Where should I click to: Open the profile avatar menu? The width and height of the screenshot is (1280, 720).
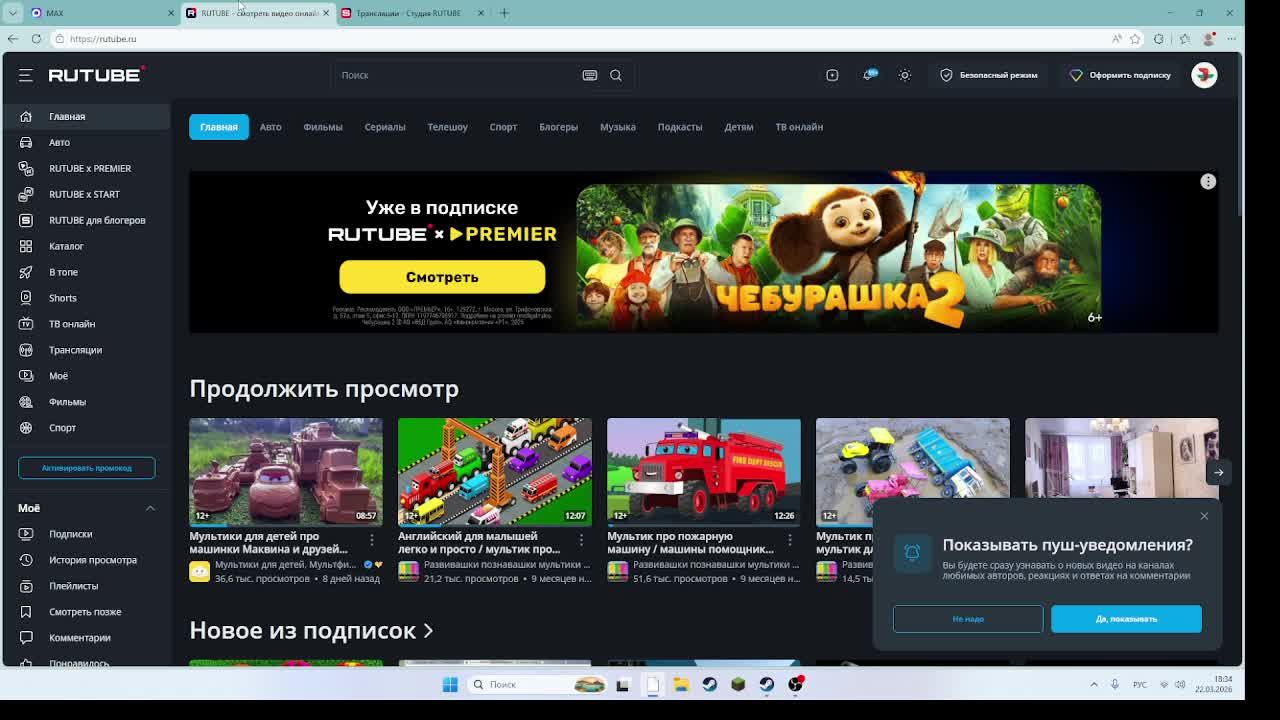click(x=1204, y=75)
